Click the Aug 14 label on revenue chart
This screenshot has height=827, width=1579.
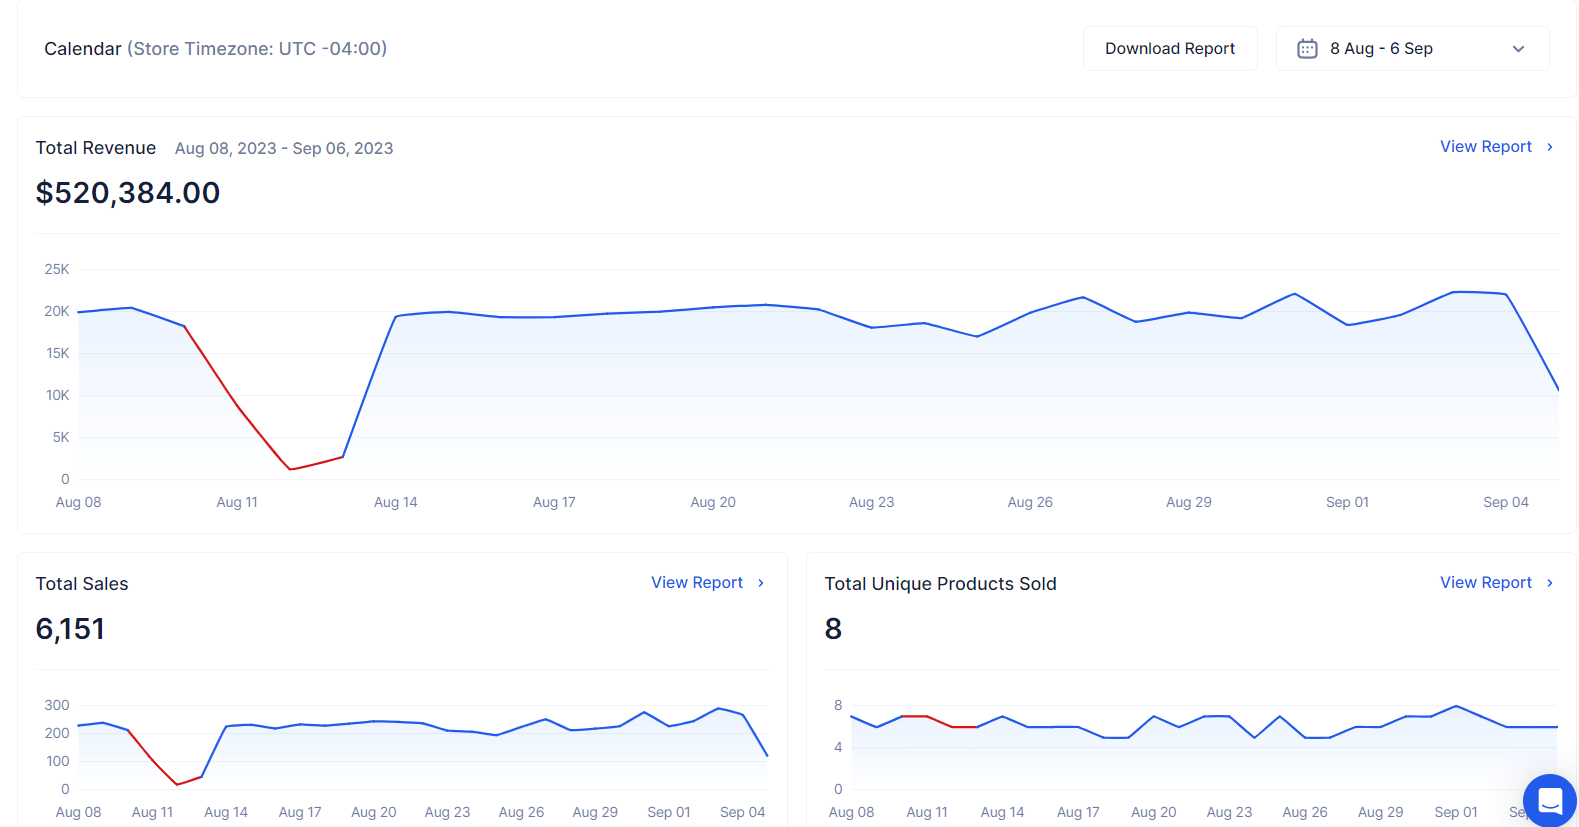pos(395,502)
